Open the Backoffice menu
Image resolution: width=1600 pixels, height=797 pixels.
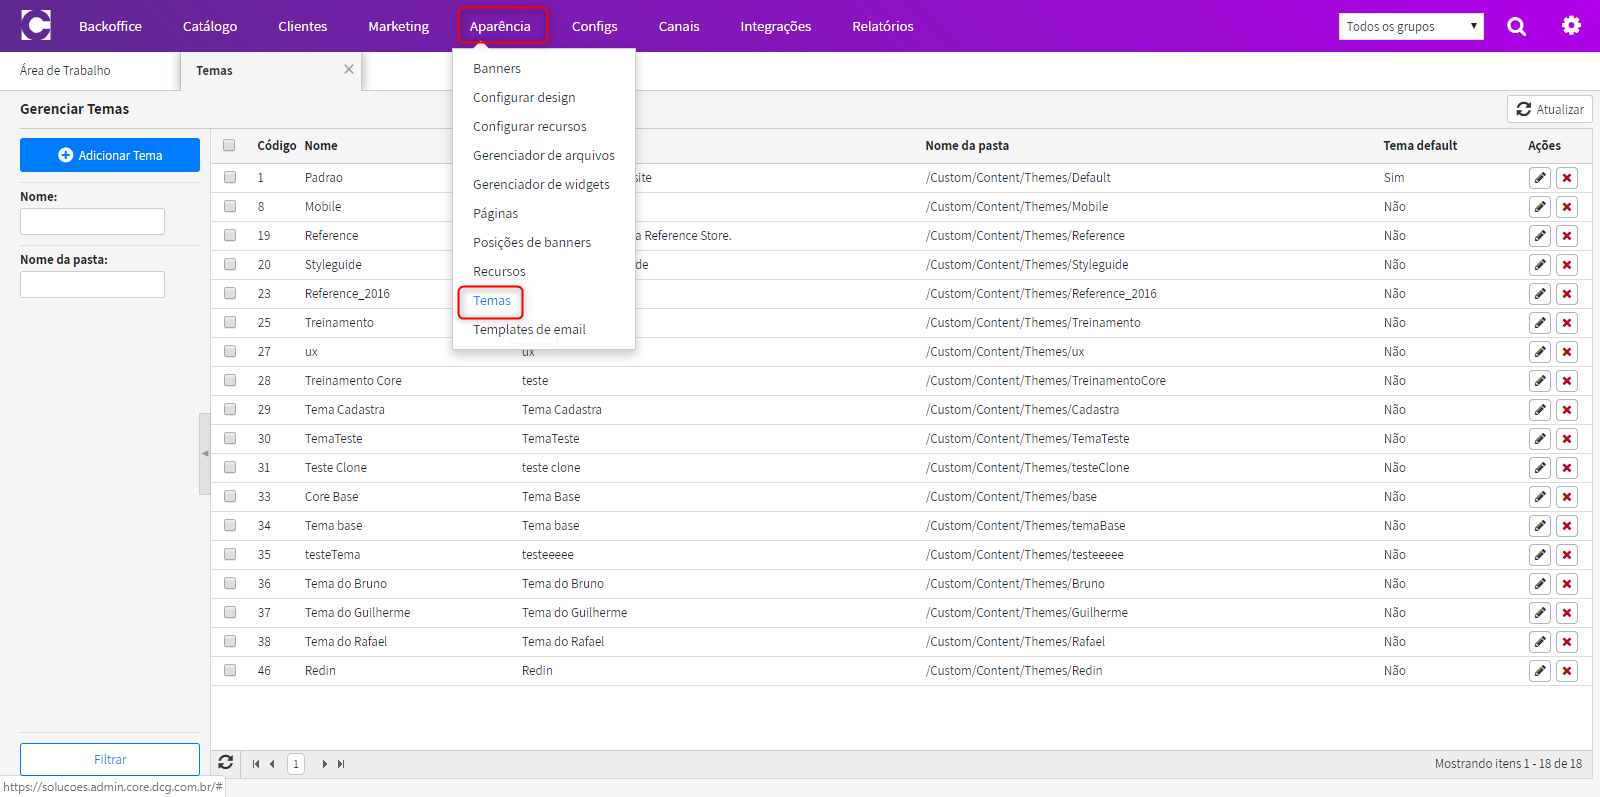(x=110, y=26)
